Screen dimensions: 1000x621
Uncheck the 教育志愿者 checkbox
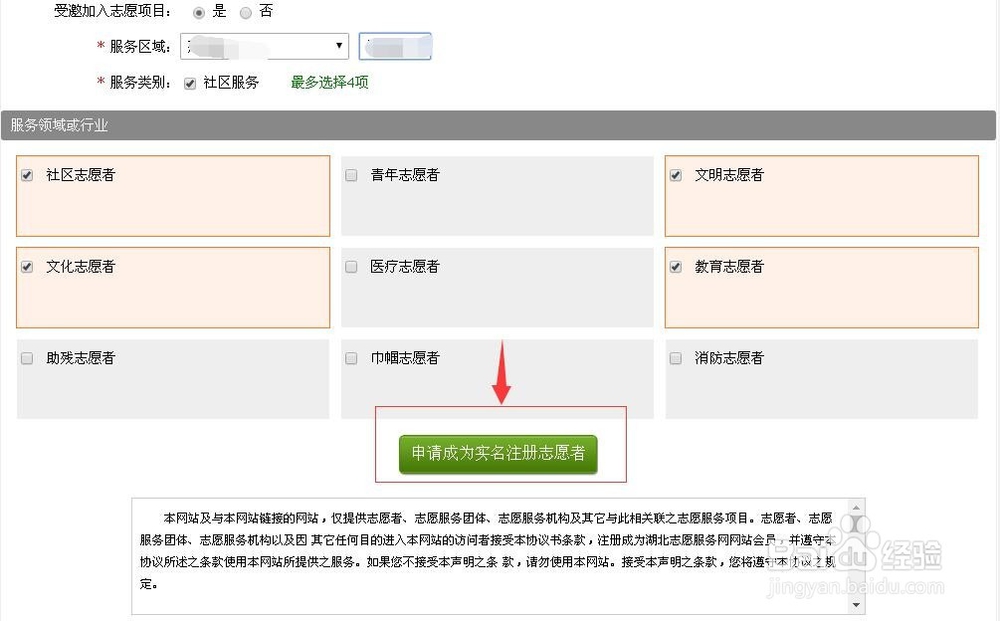(x=674, y=266)
